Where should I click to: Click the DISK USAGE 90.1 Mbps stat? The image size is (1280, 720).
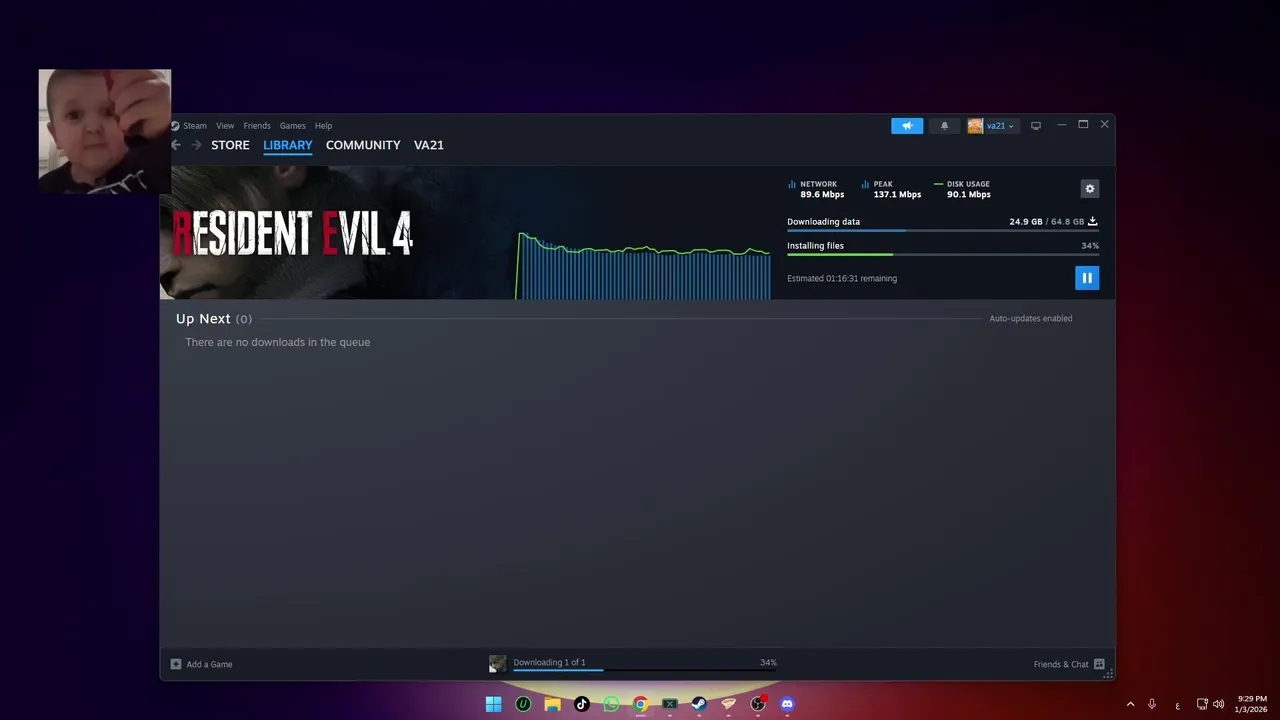click(962, 189)
